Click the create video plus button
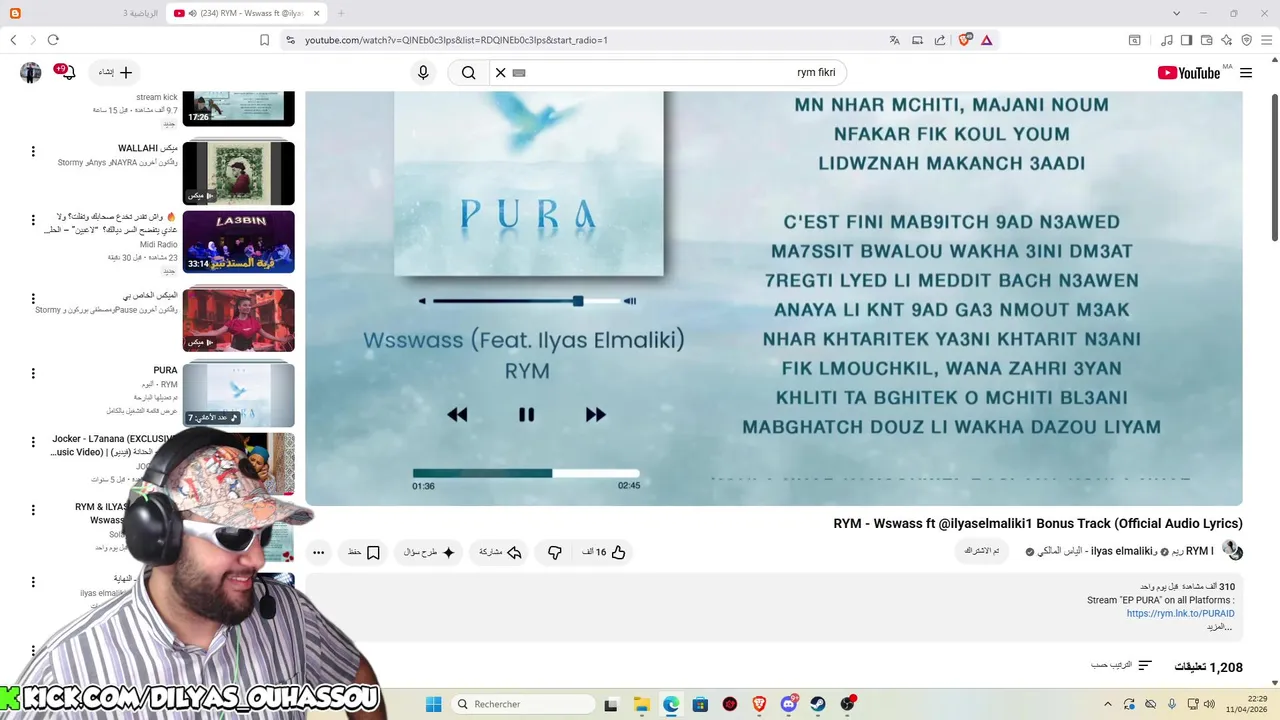The image size is (1280, 720). click(115, 72)
